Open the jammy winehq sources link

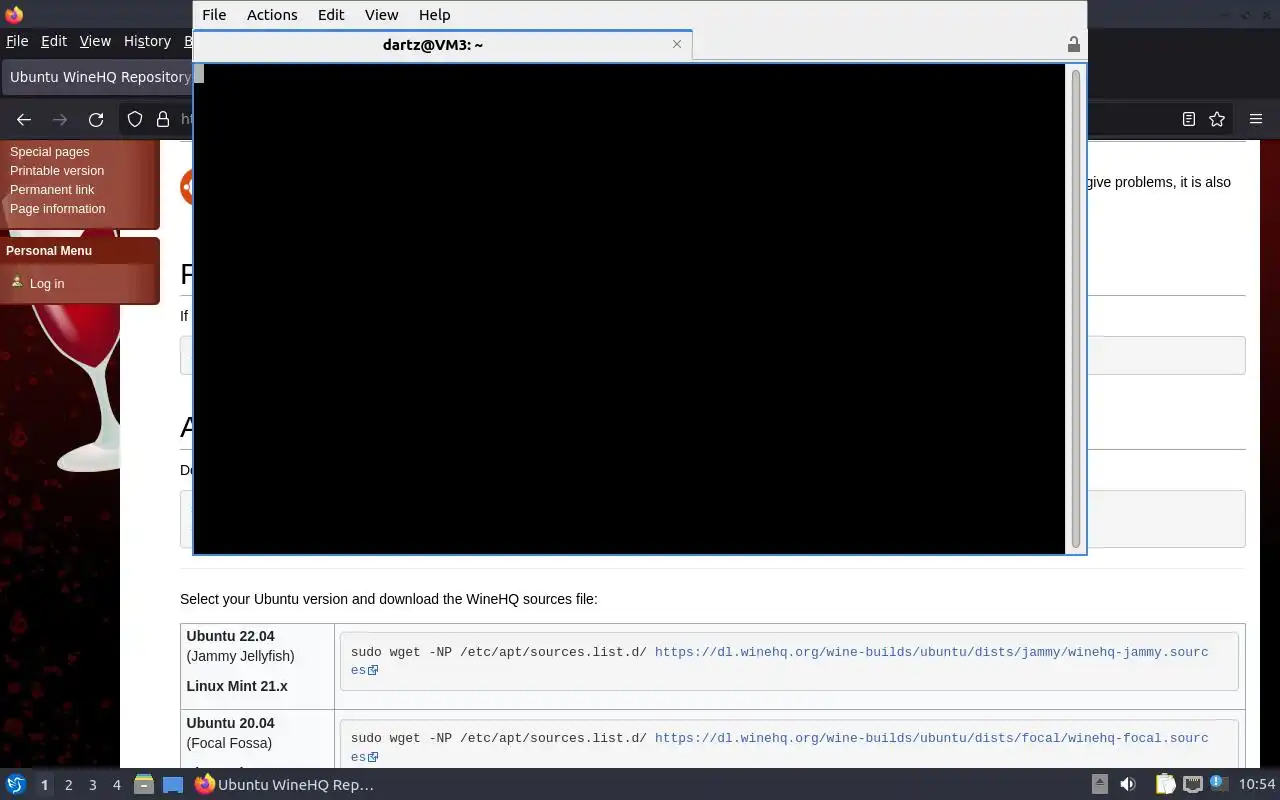780,661
